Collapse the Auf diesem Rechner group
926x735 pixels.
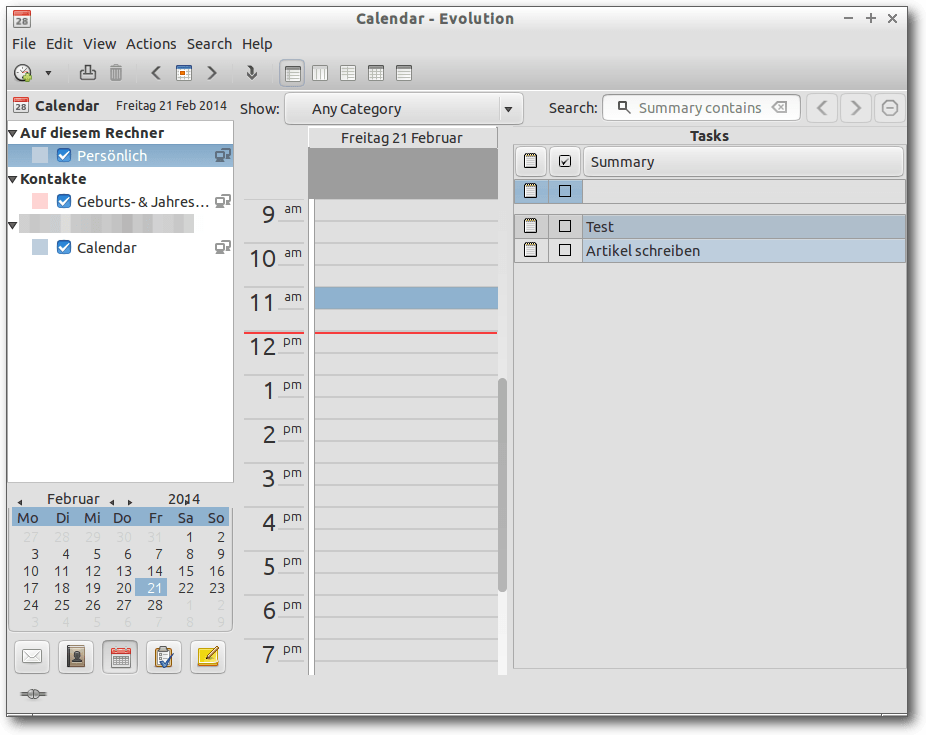tap(12, 133)
